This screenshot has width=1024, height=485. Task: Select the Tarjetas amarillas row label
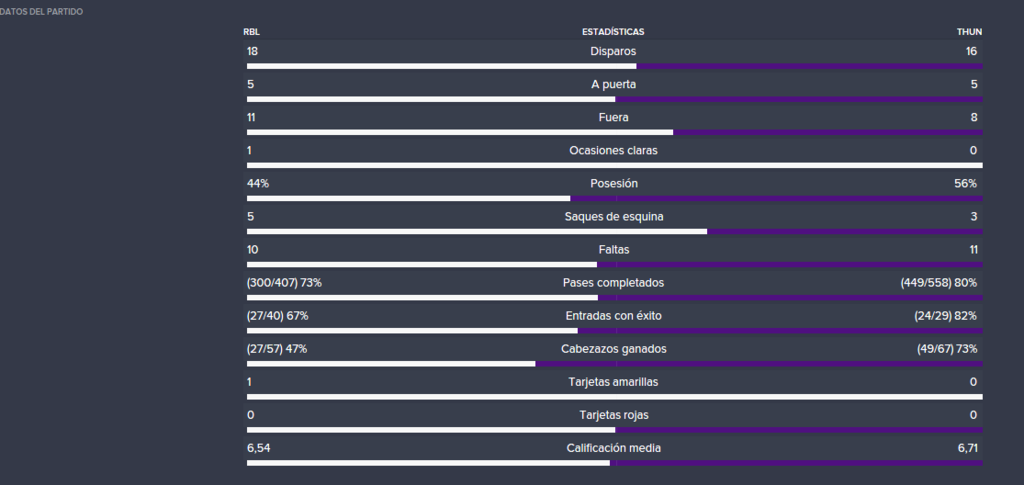tap(613, 383)
